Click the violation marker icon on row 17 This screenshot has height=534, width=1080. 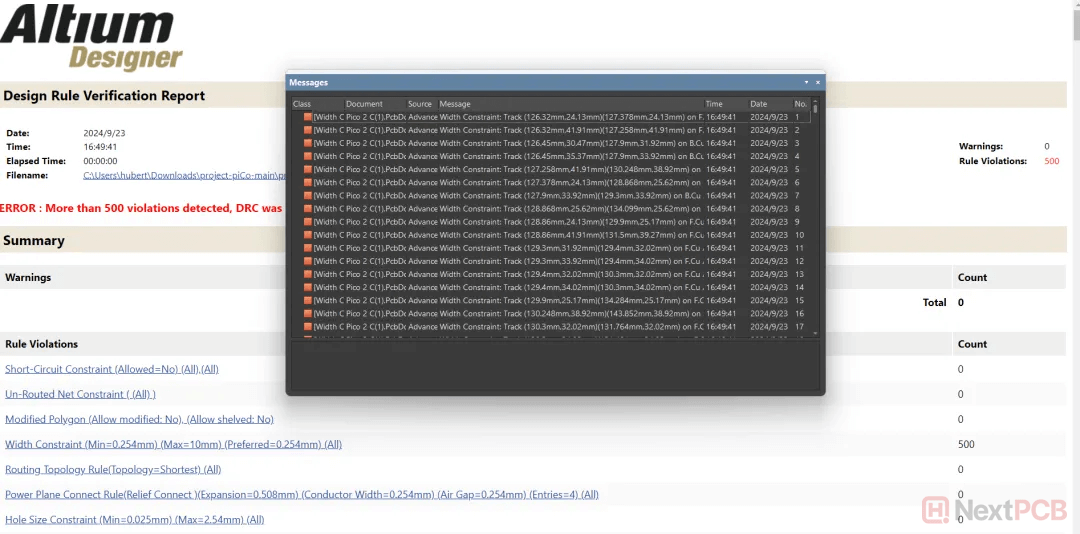[x=308, y=326]
